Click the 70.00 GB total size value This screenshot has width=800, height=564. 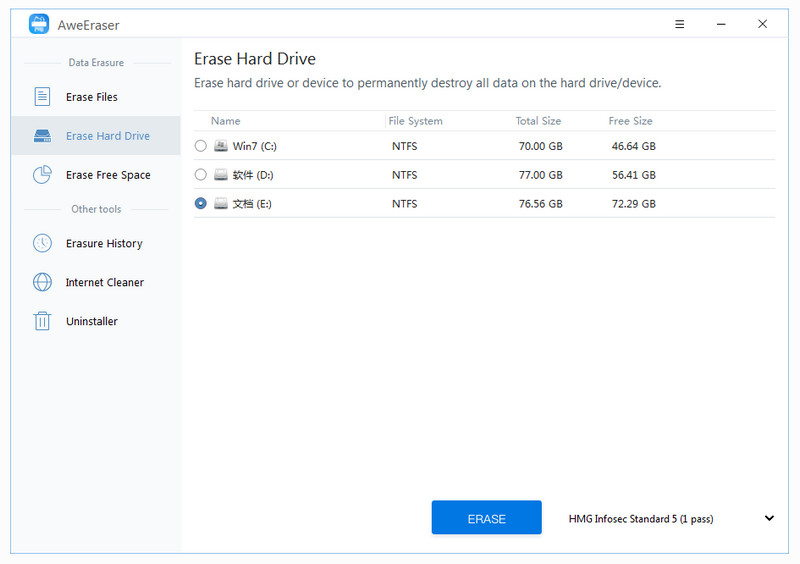point(540,146)
